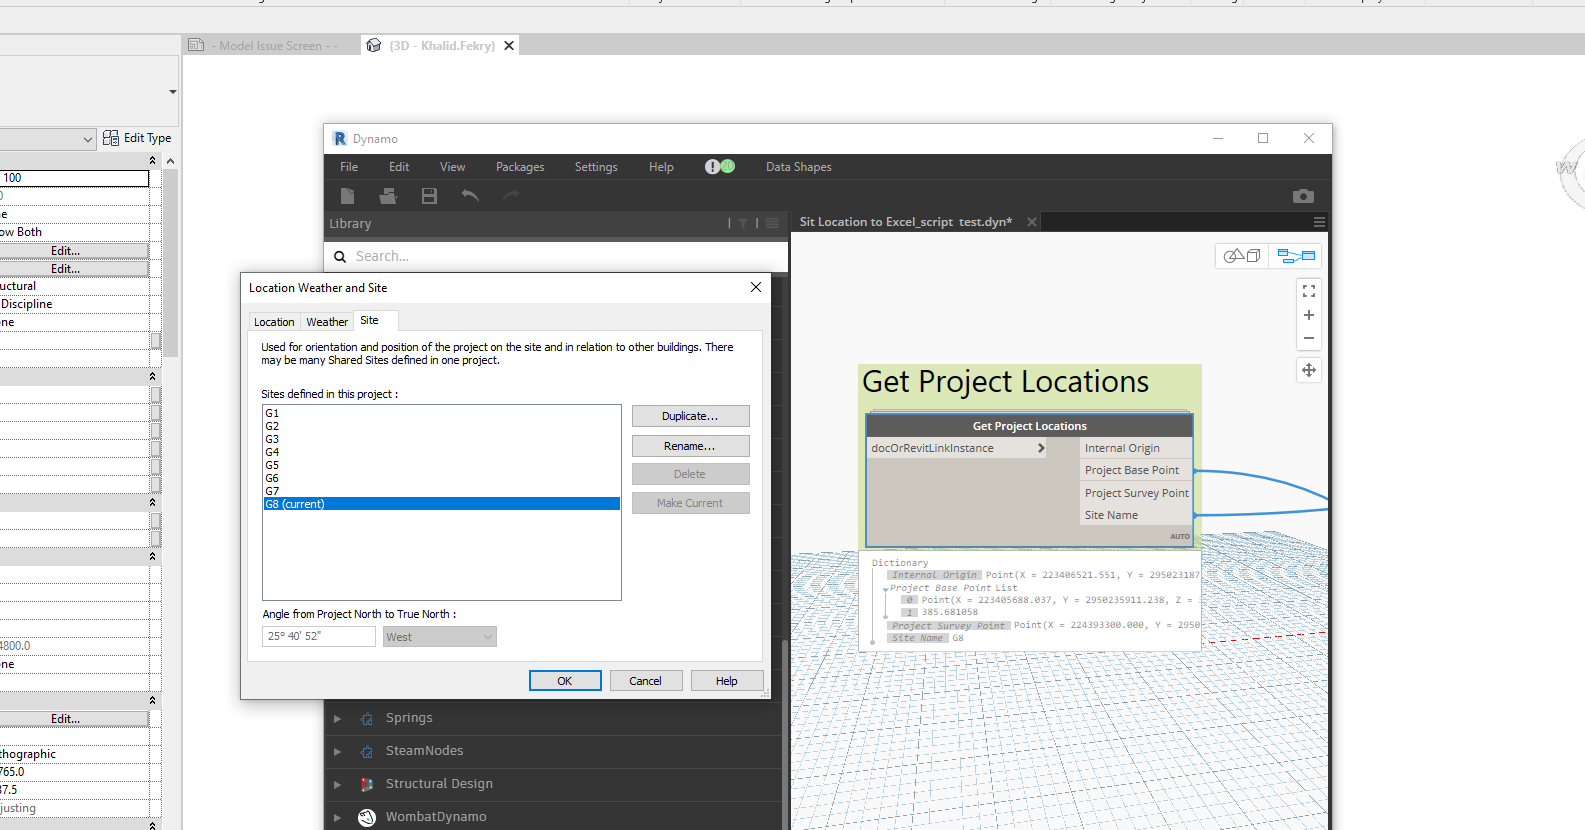This screenshot has height=830, width=1585.
Task: Zoom in the Dynamo canvas with plus icon
Action: point(1308,315)
